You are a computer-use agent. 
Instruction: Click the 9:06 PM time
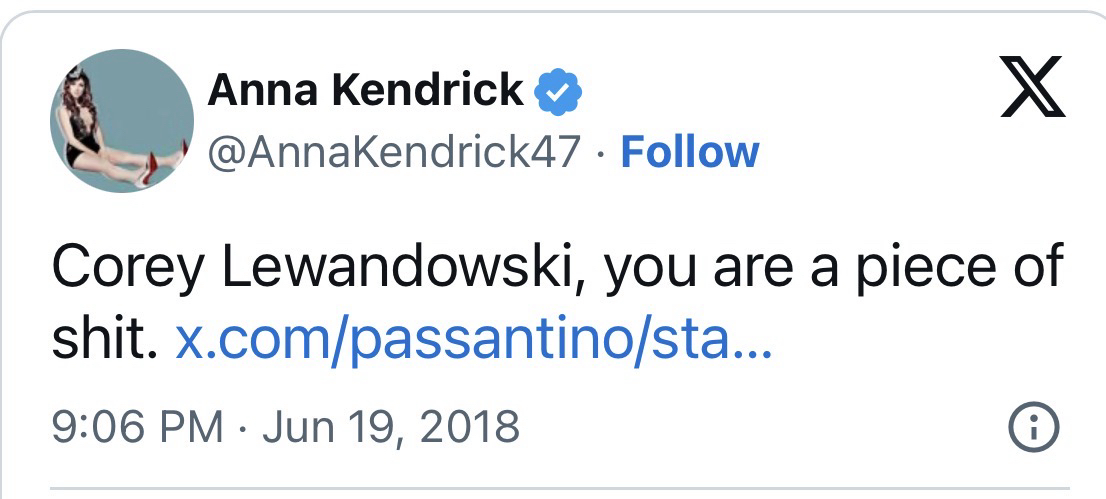click(136, 426)
